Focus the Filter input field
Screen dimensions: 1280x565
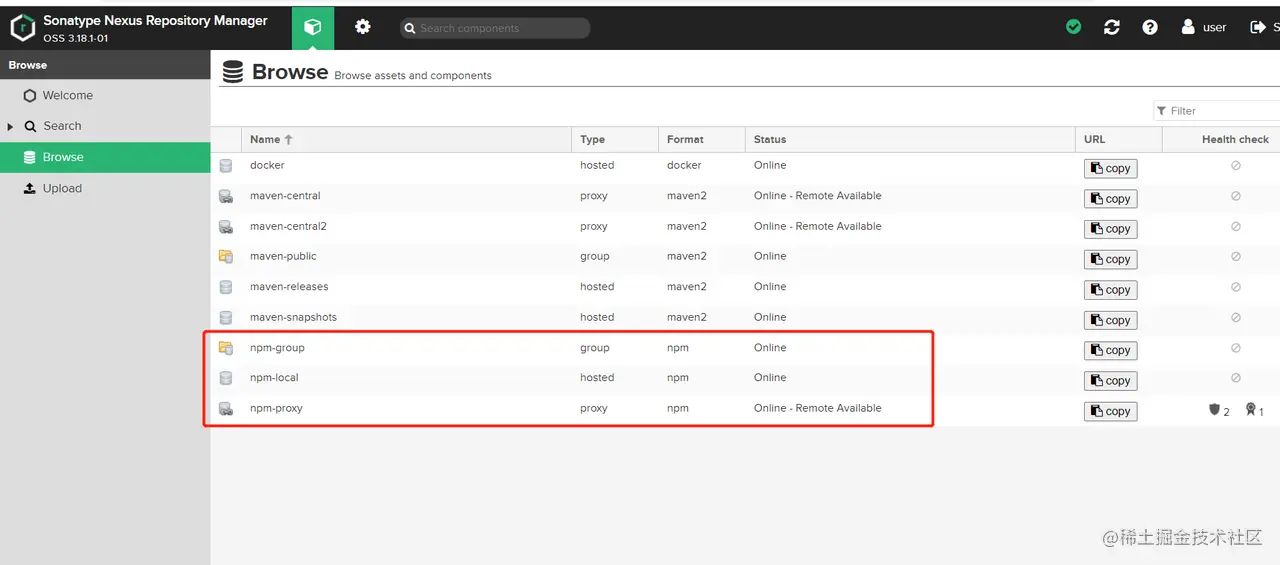click(x=1217, y=111)
